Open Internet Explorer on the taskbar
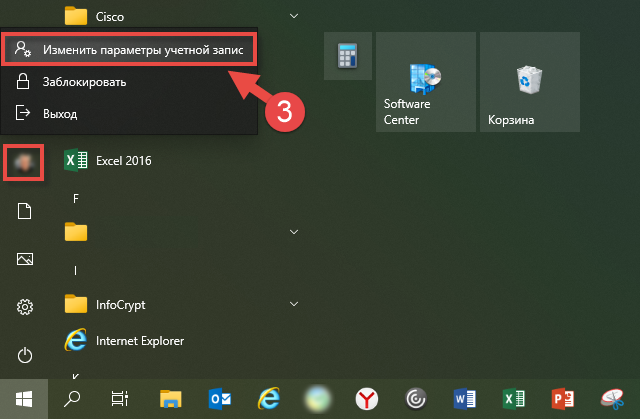The image size is (640, 419). tap(269, 399)
